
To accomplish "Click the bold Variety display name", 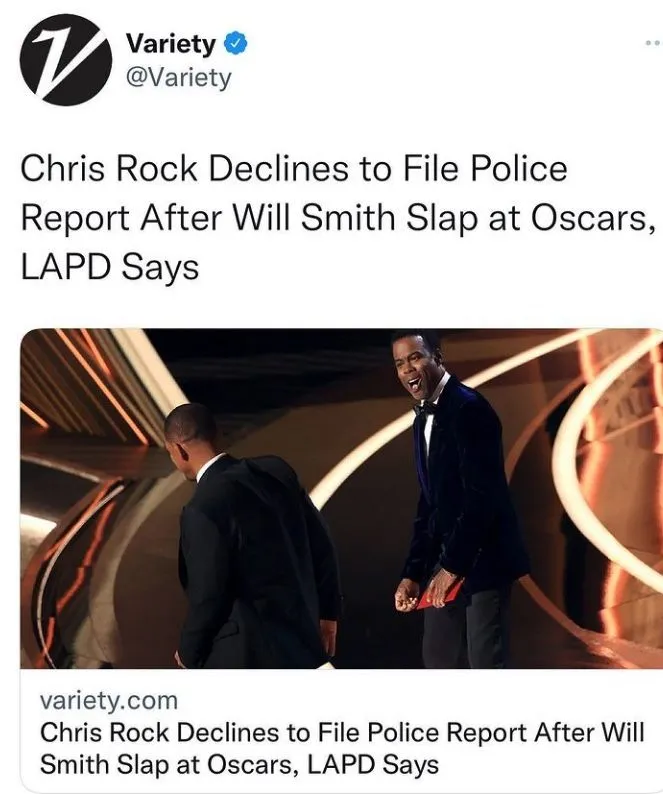I will pyautogui.click(x=171, y=44).
